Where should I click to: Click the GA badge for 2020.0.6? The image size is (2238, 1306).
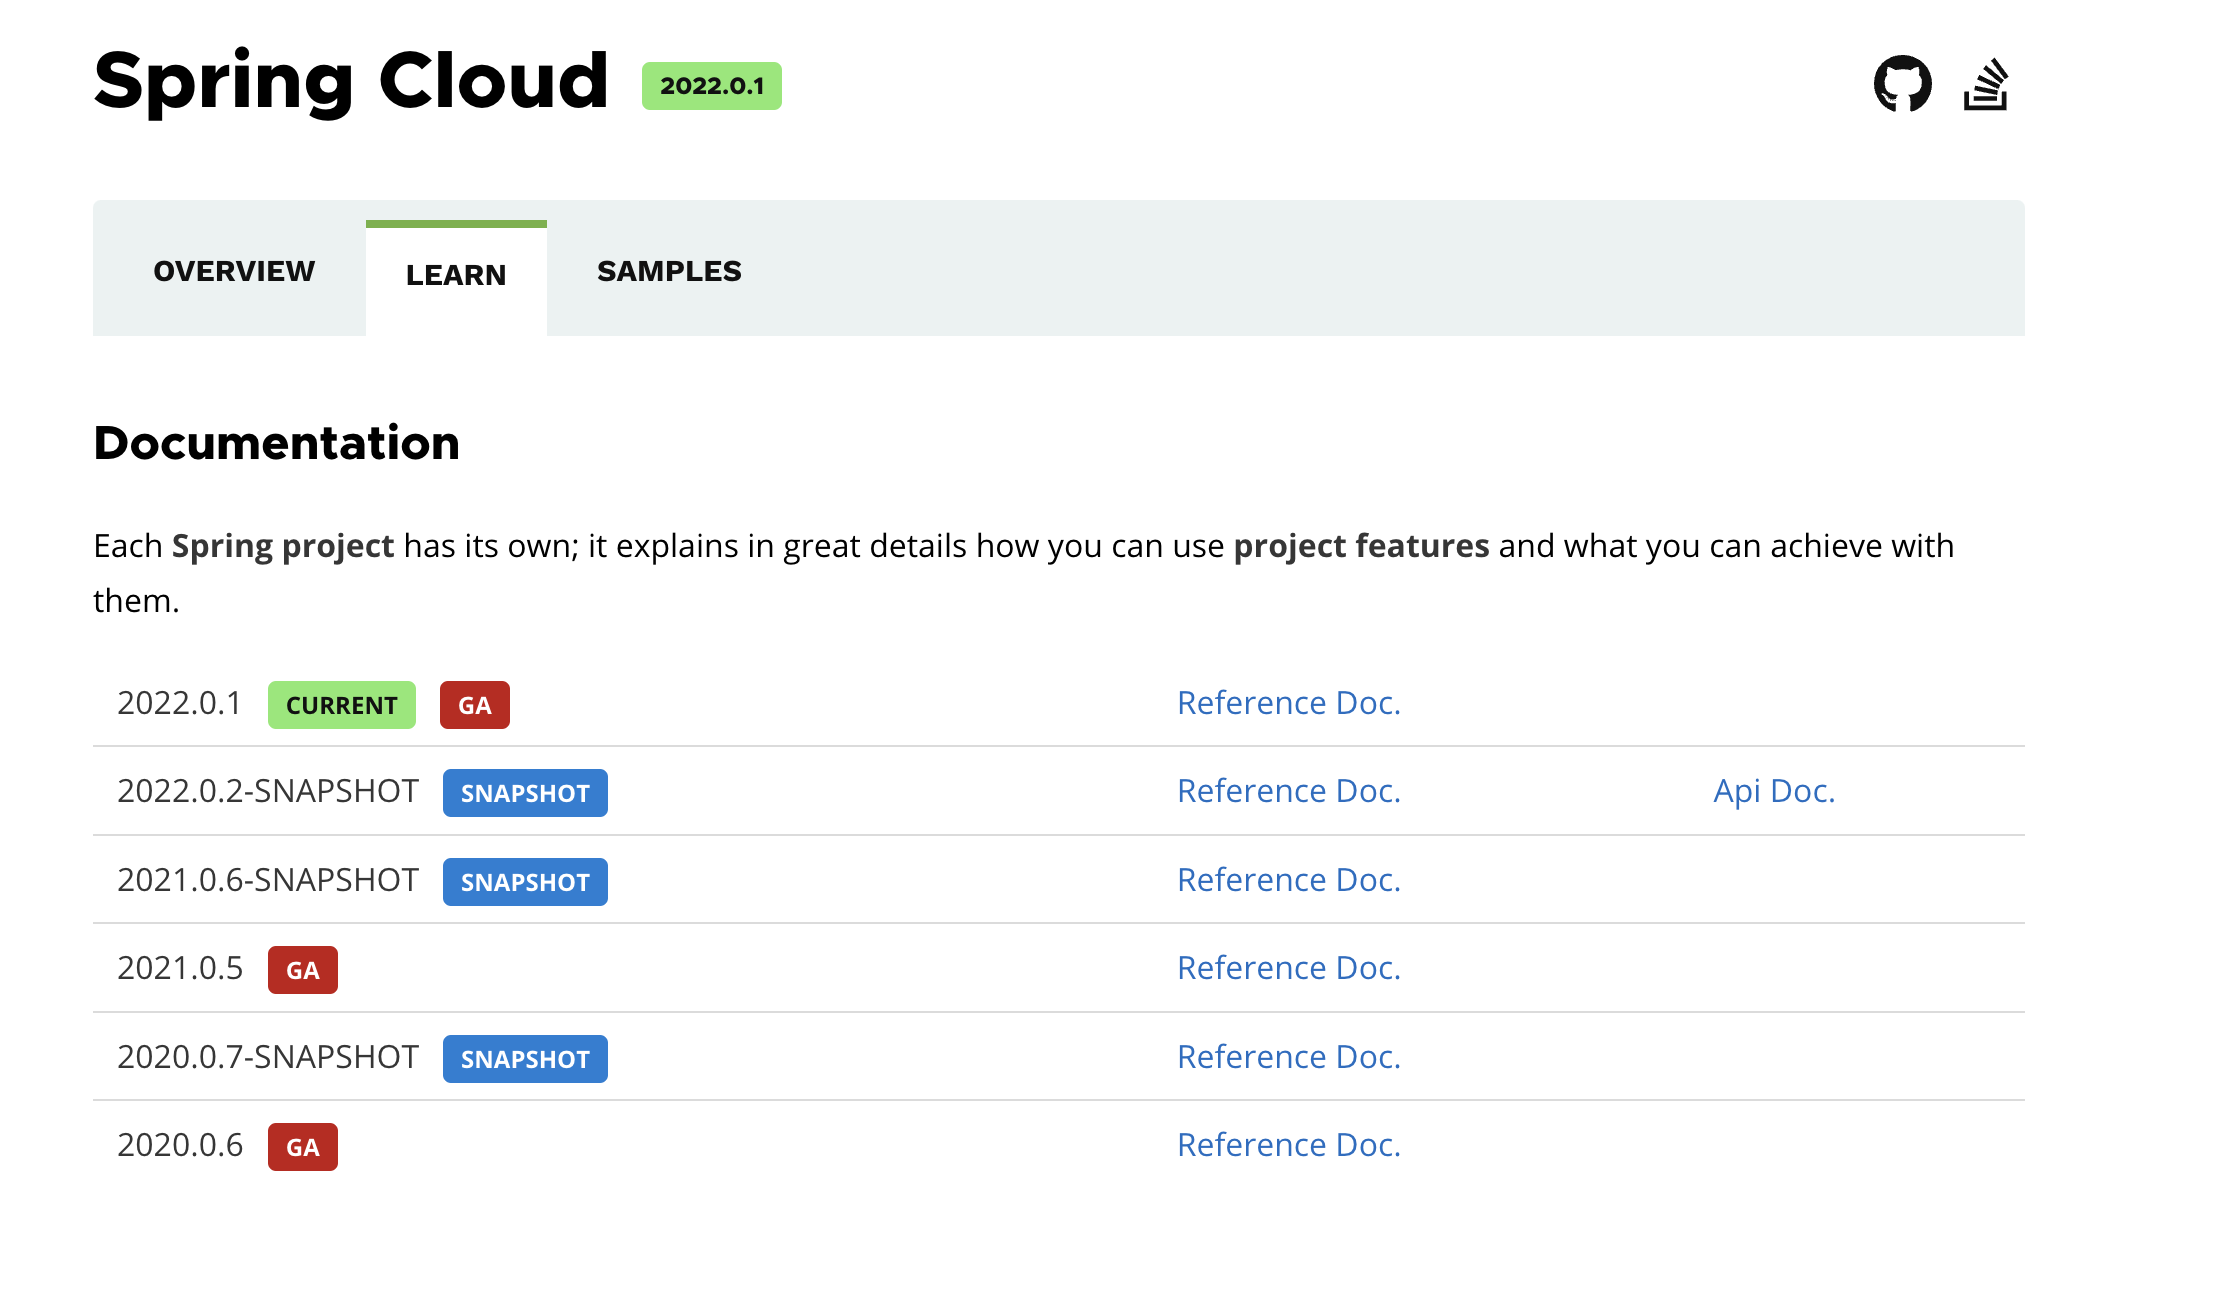click(x=303, y=1147)
